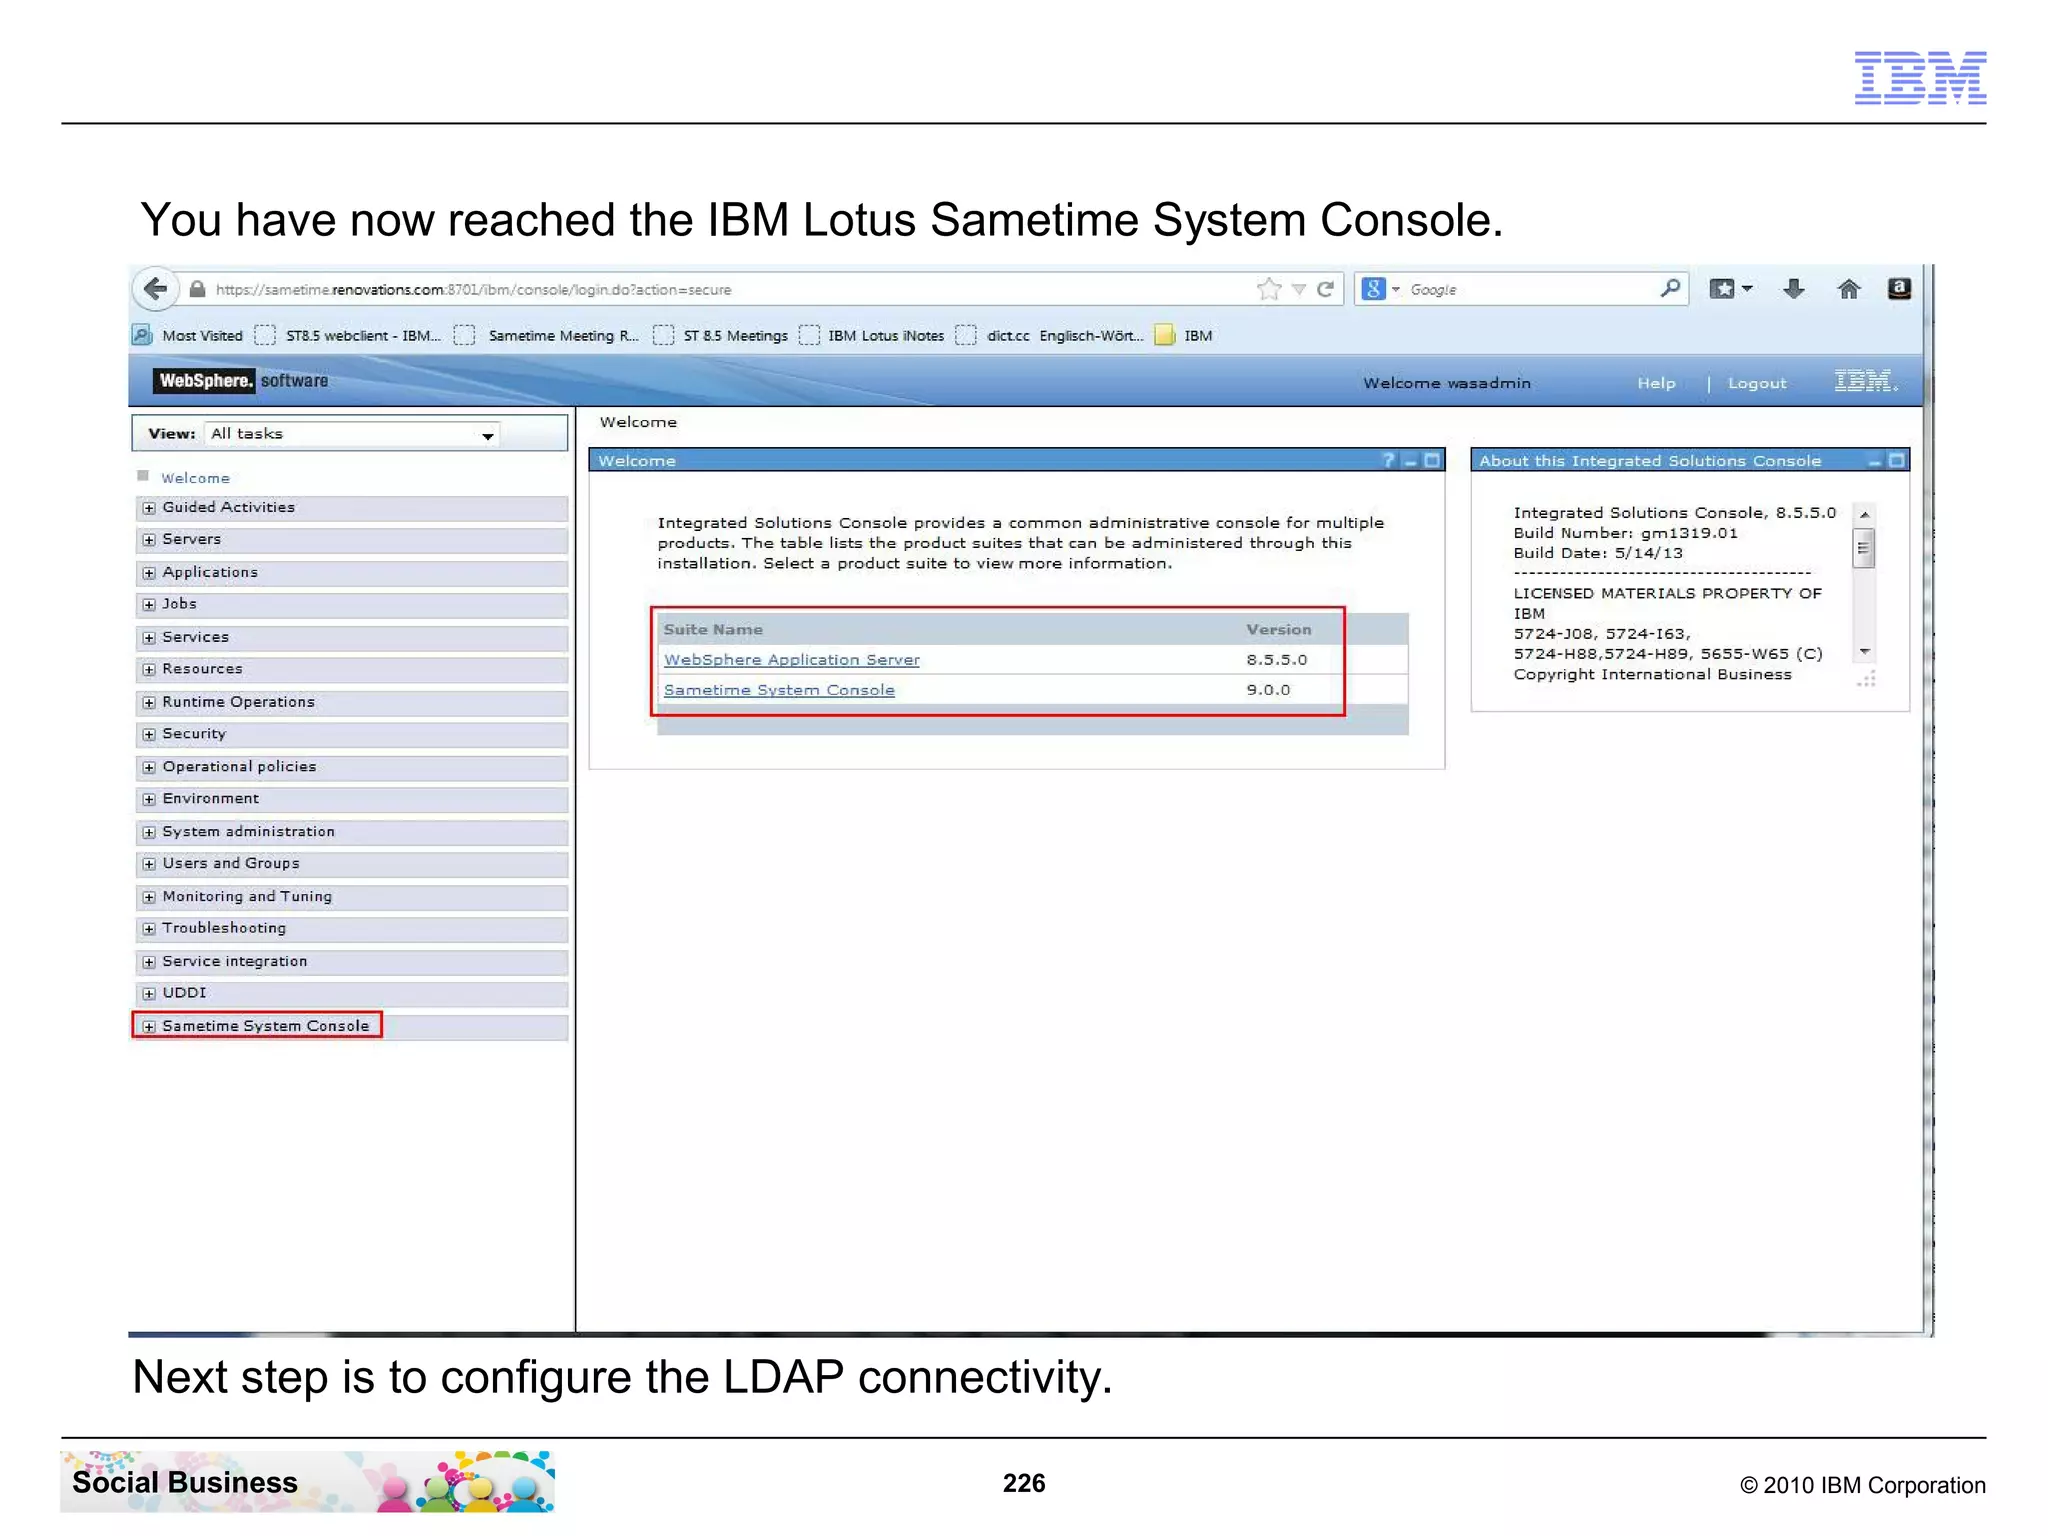Screen dimensions: 2048x1536
Task: Expand the Troubleshooting node
Action: (x=149, y=929)
